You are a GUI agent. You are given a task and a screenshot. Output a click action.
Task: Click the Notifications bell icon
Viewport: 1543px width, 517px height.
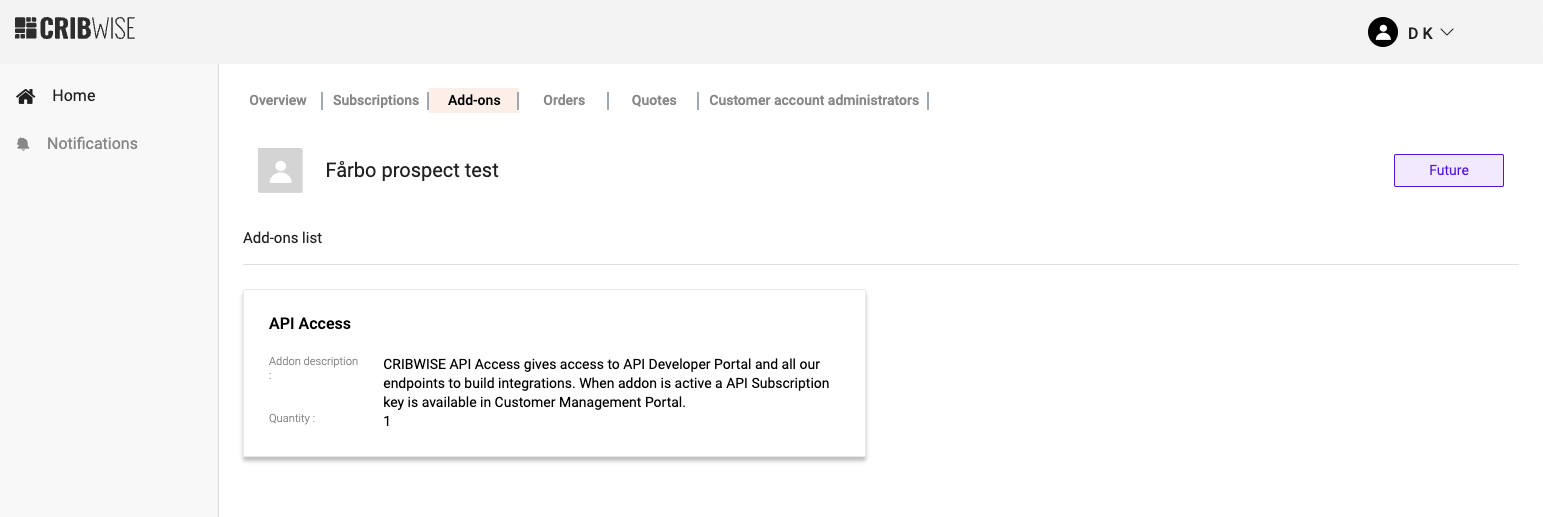click(23, 144)
